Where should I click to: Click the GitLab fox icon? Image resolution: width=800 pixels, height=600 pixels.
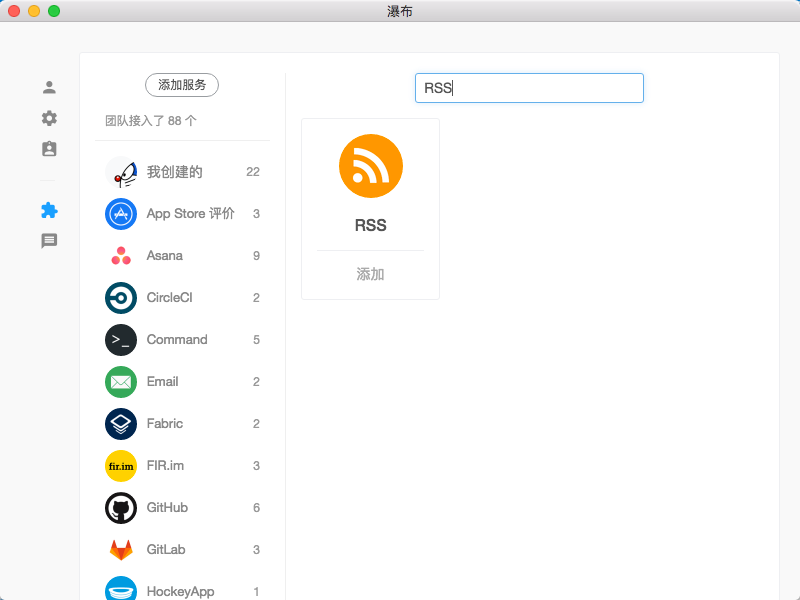coord(121,550)
